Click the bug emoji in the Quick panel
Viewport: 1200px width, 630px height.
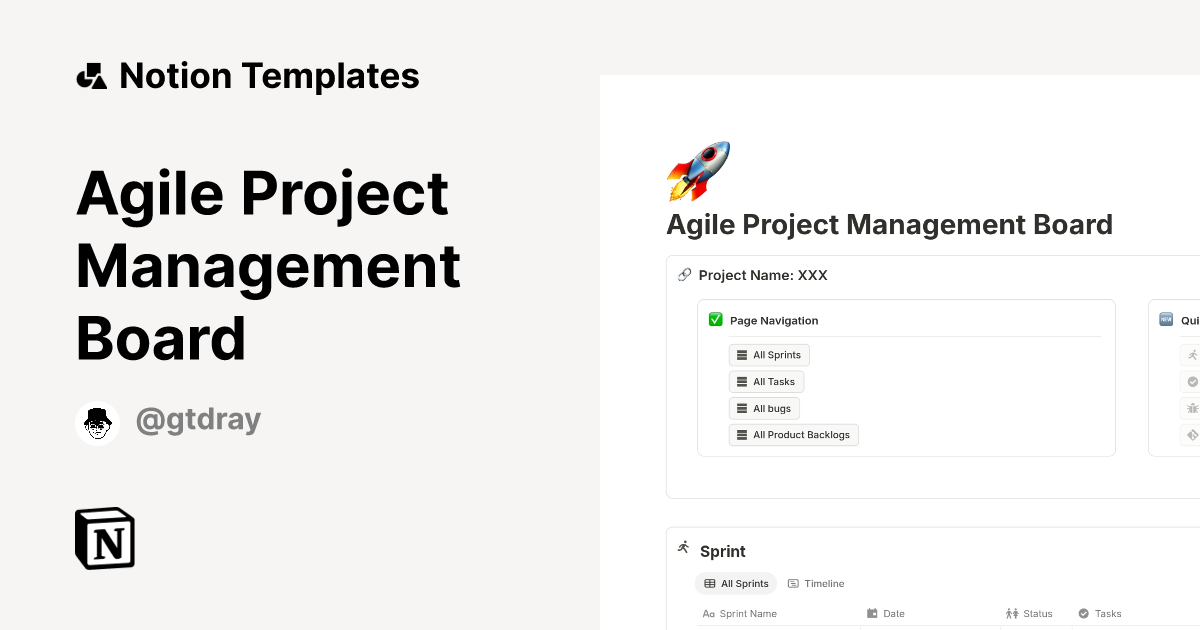click(x=1192, y=408)
